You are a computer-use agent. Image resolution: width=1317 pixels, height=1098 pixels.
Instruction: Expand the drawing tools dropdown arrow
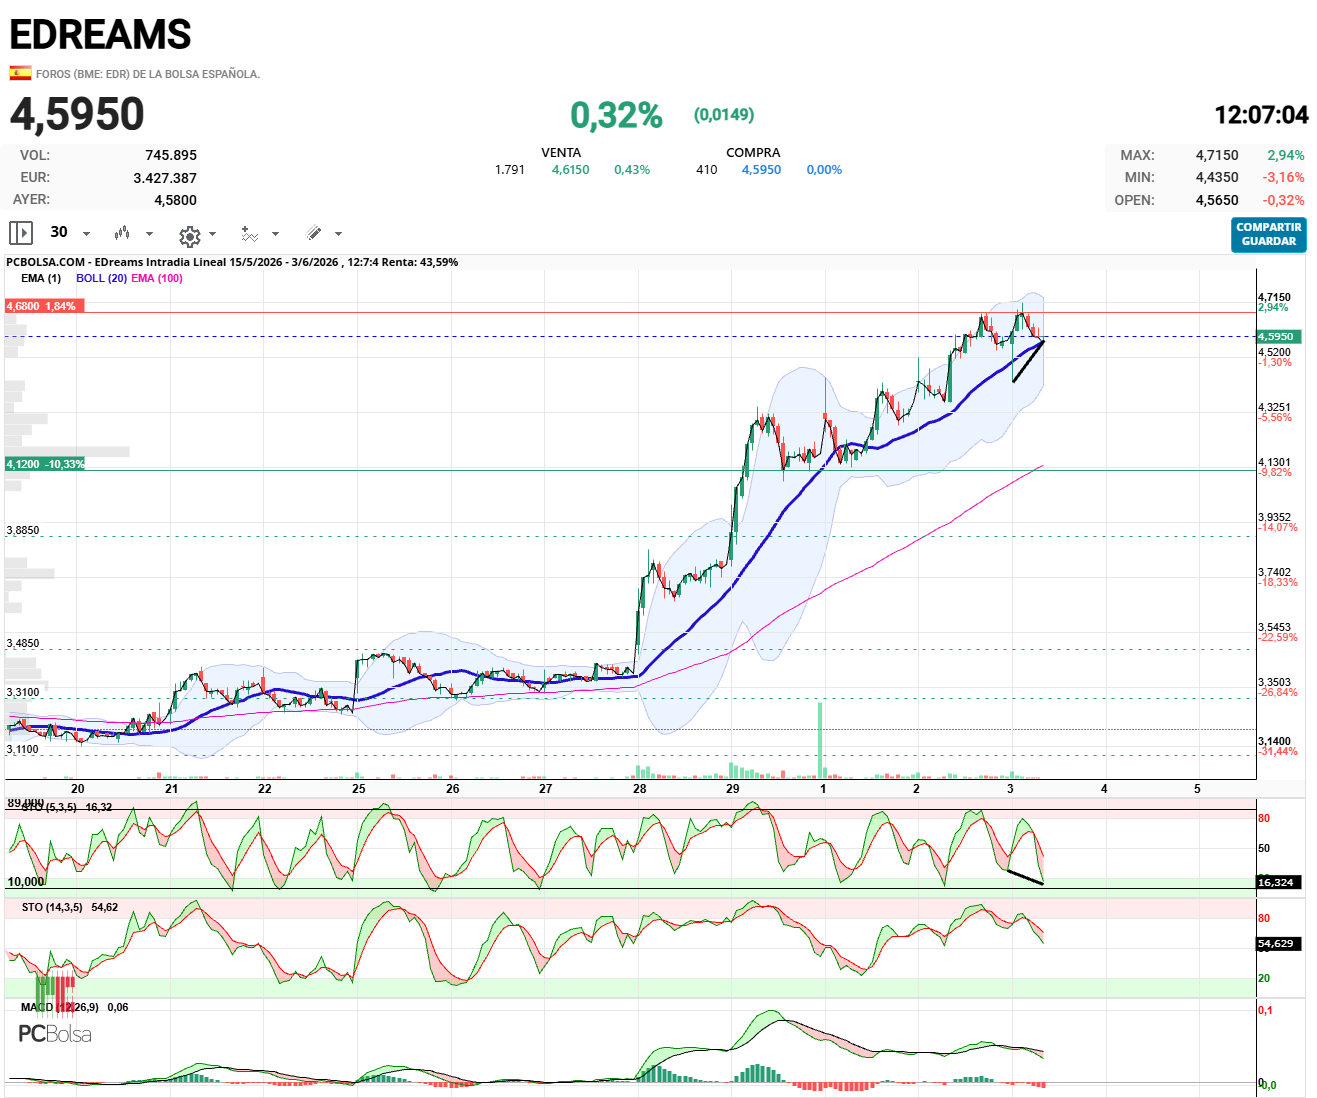click(x=338, y=234)
